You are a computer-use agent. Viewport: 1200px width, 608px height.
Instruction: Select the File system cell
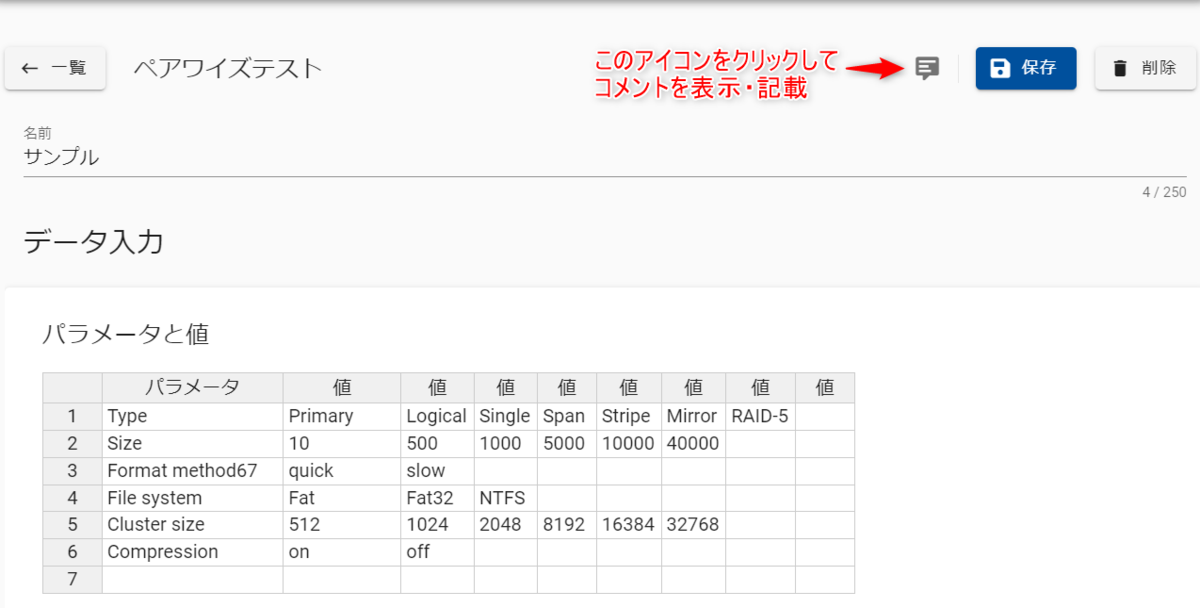pyautogui.click(x=192, y=498)
